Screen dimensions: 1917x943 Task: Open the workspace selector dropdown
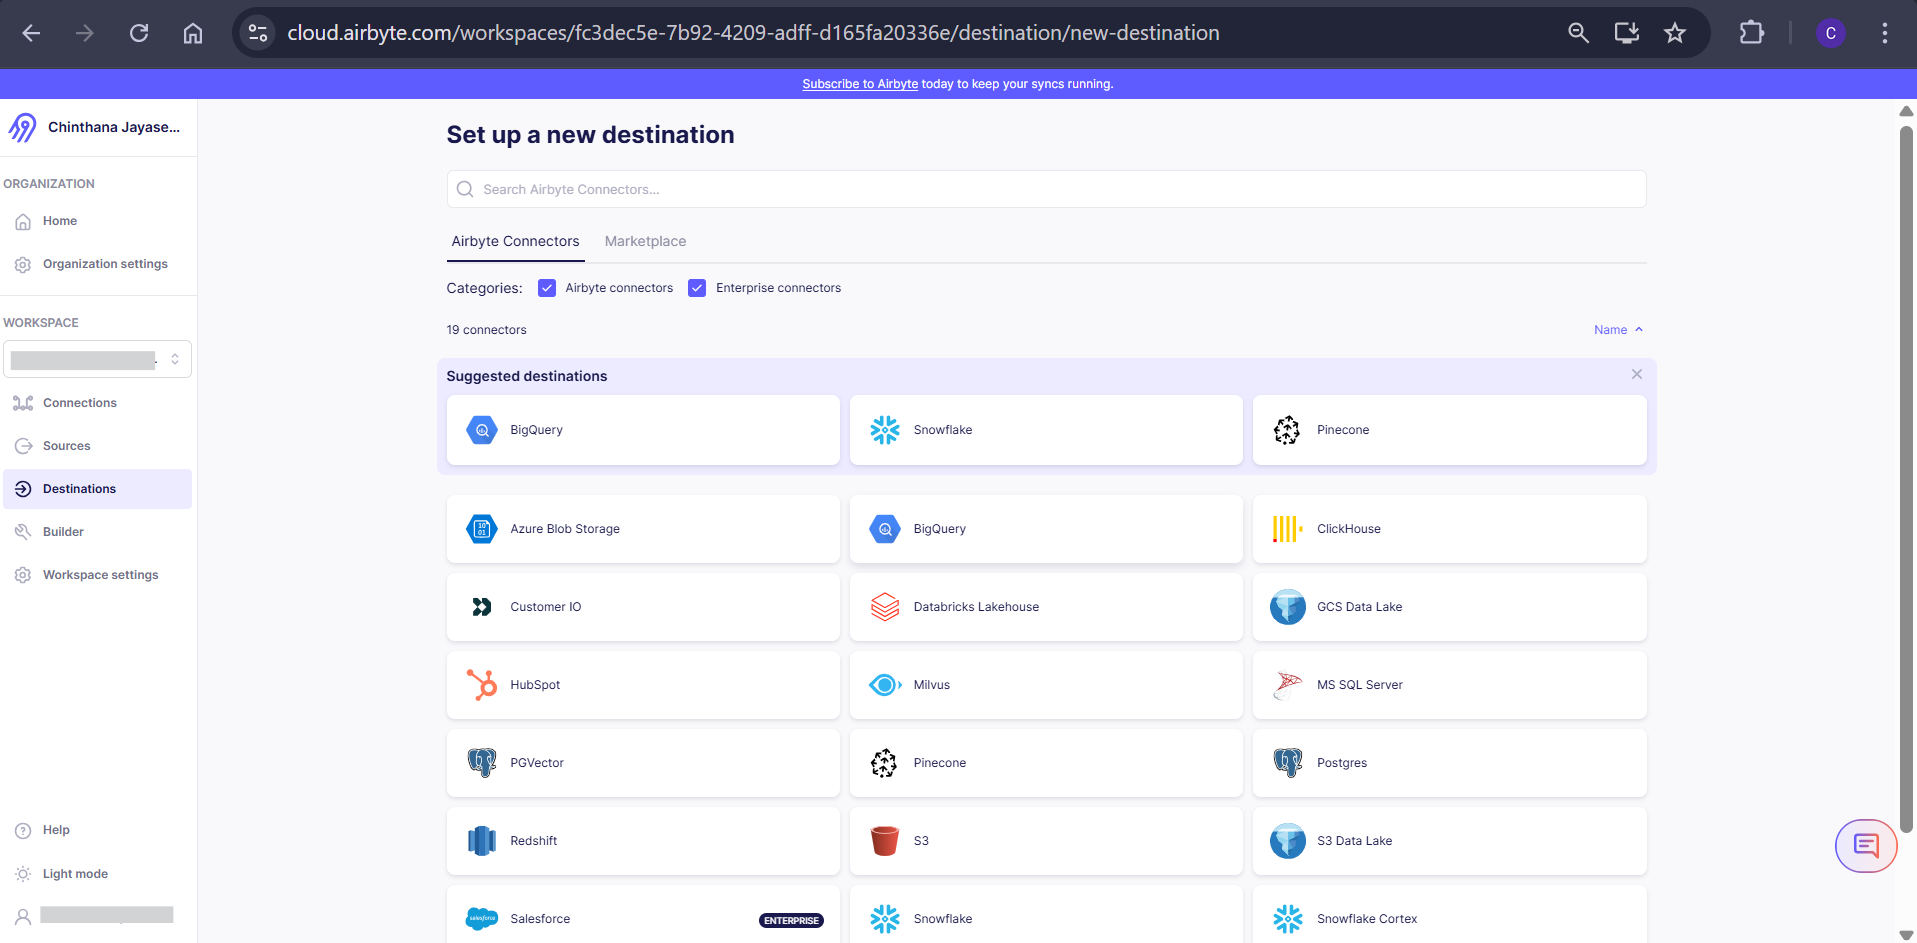pos(97,359)
